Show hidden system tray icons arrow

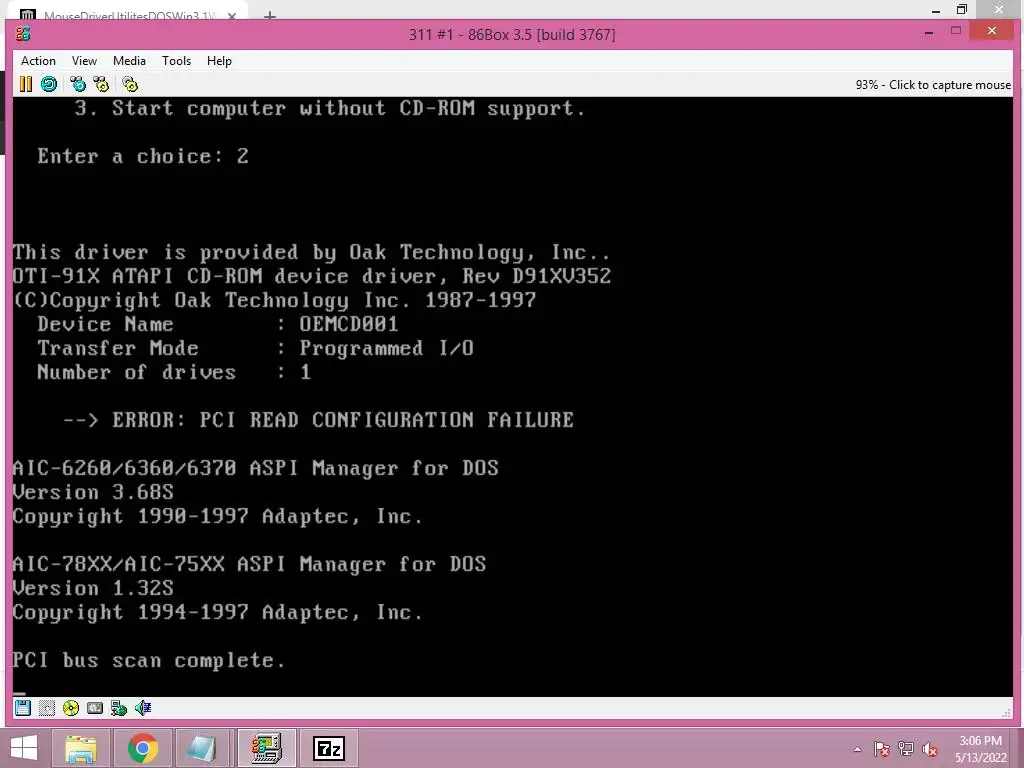[857, 750]
